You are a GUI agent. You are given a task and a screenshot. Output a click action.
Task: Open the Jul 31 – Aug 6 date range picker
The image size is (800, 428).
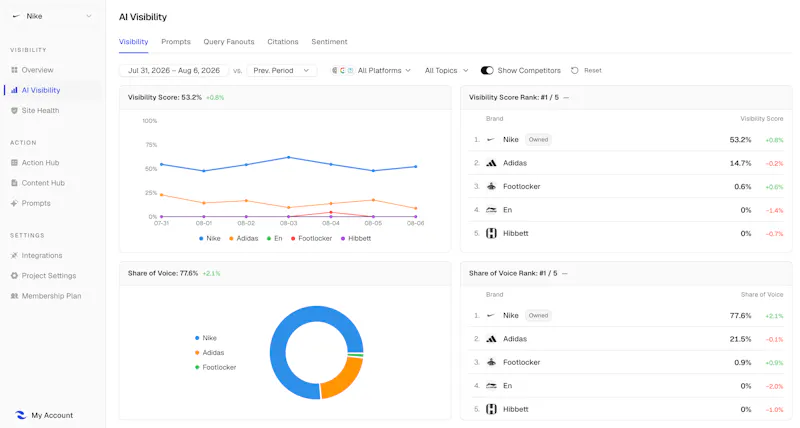[x=174, y=70]
